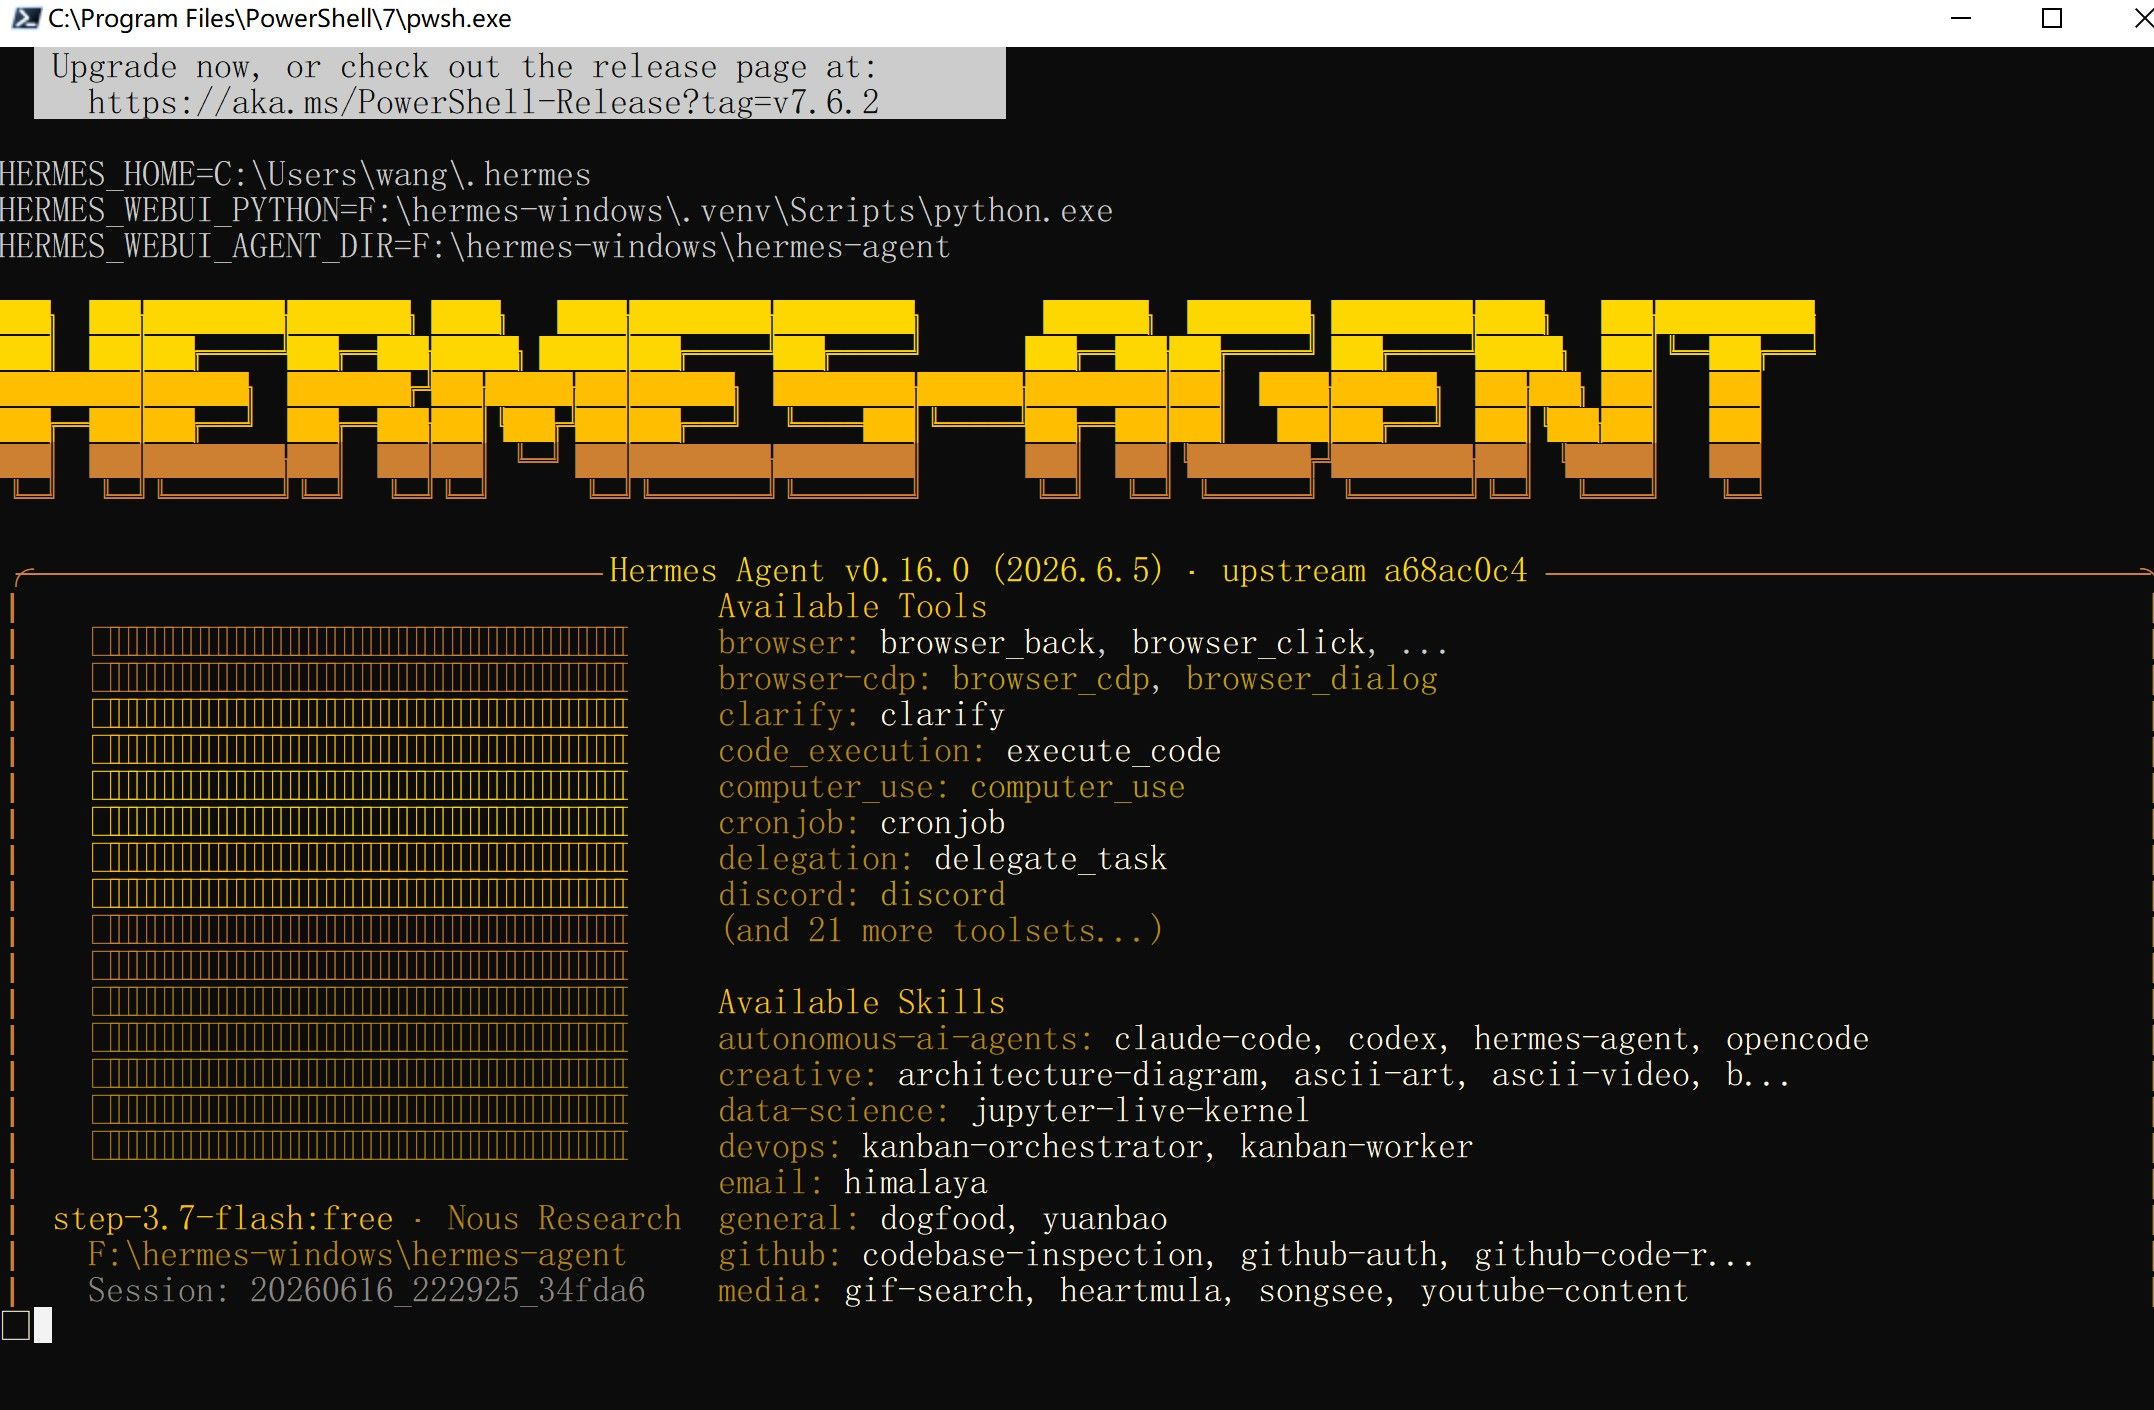Viewport: 2154px width, 1410px height.
Task: Click the 'kanban-worker' skill name
Action: coord(1356,1147)
